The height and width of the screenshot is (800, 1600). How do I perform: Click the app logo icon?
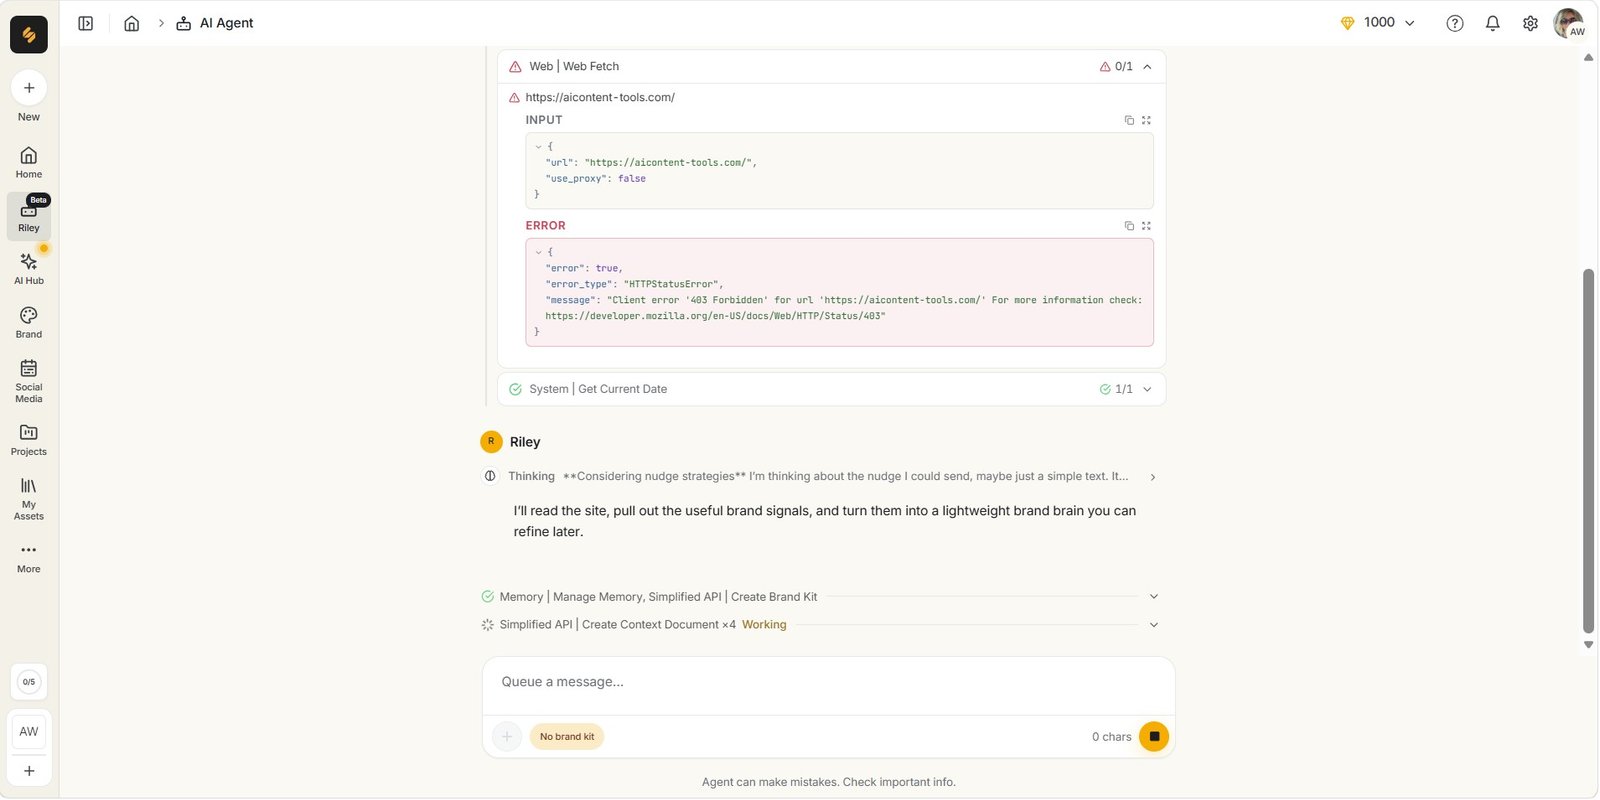click(29, 35)
